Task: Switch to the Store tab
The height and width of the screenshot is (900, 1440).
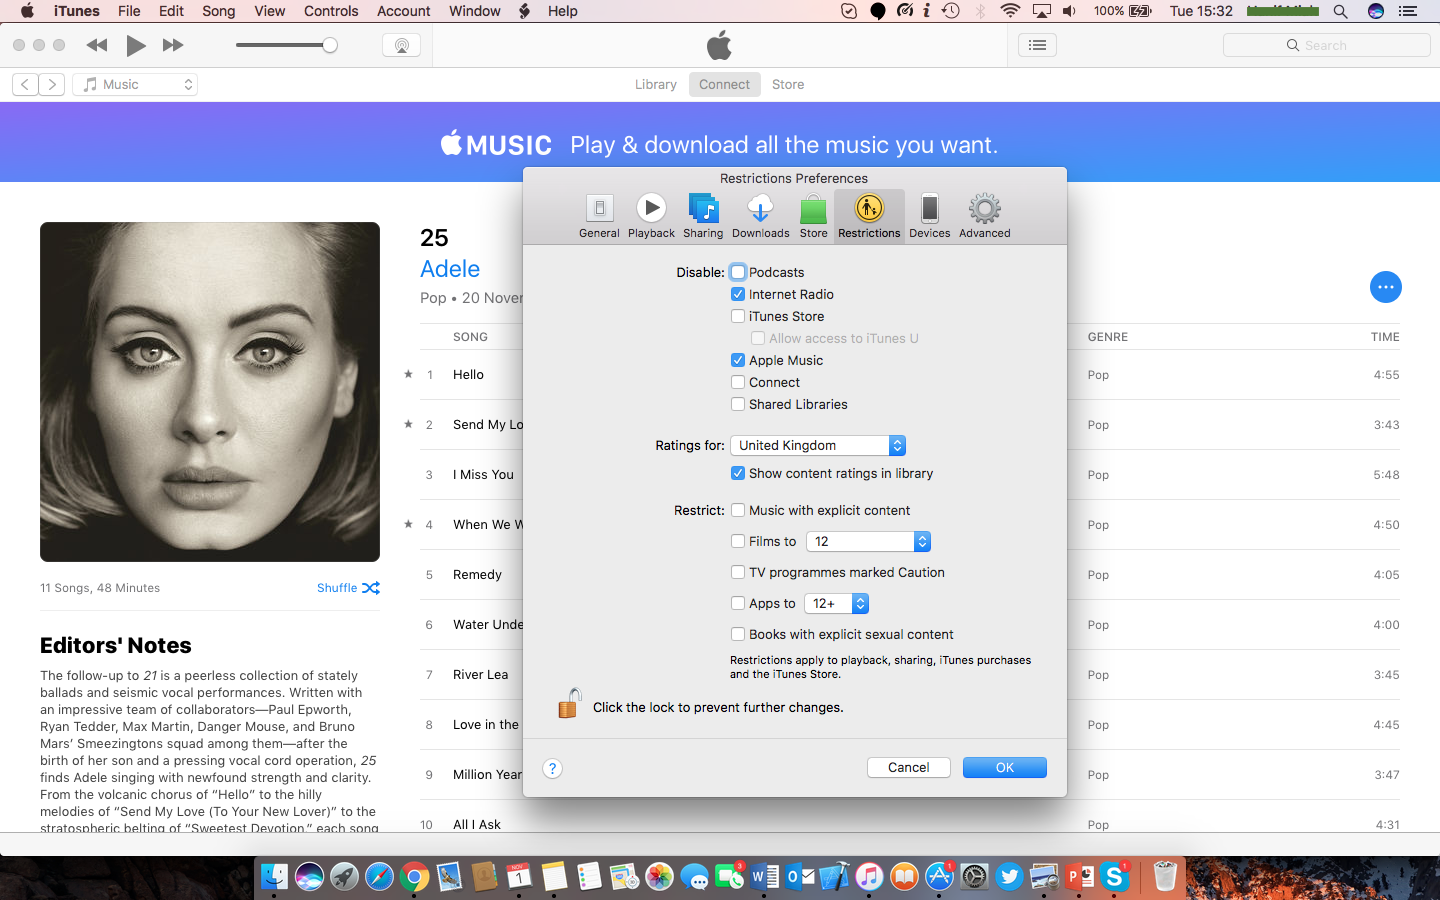Action: click(788, 85)
